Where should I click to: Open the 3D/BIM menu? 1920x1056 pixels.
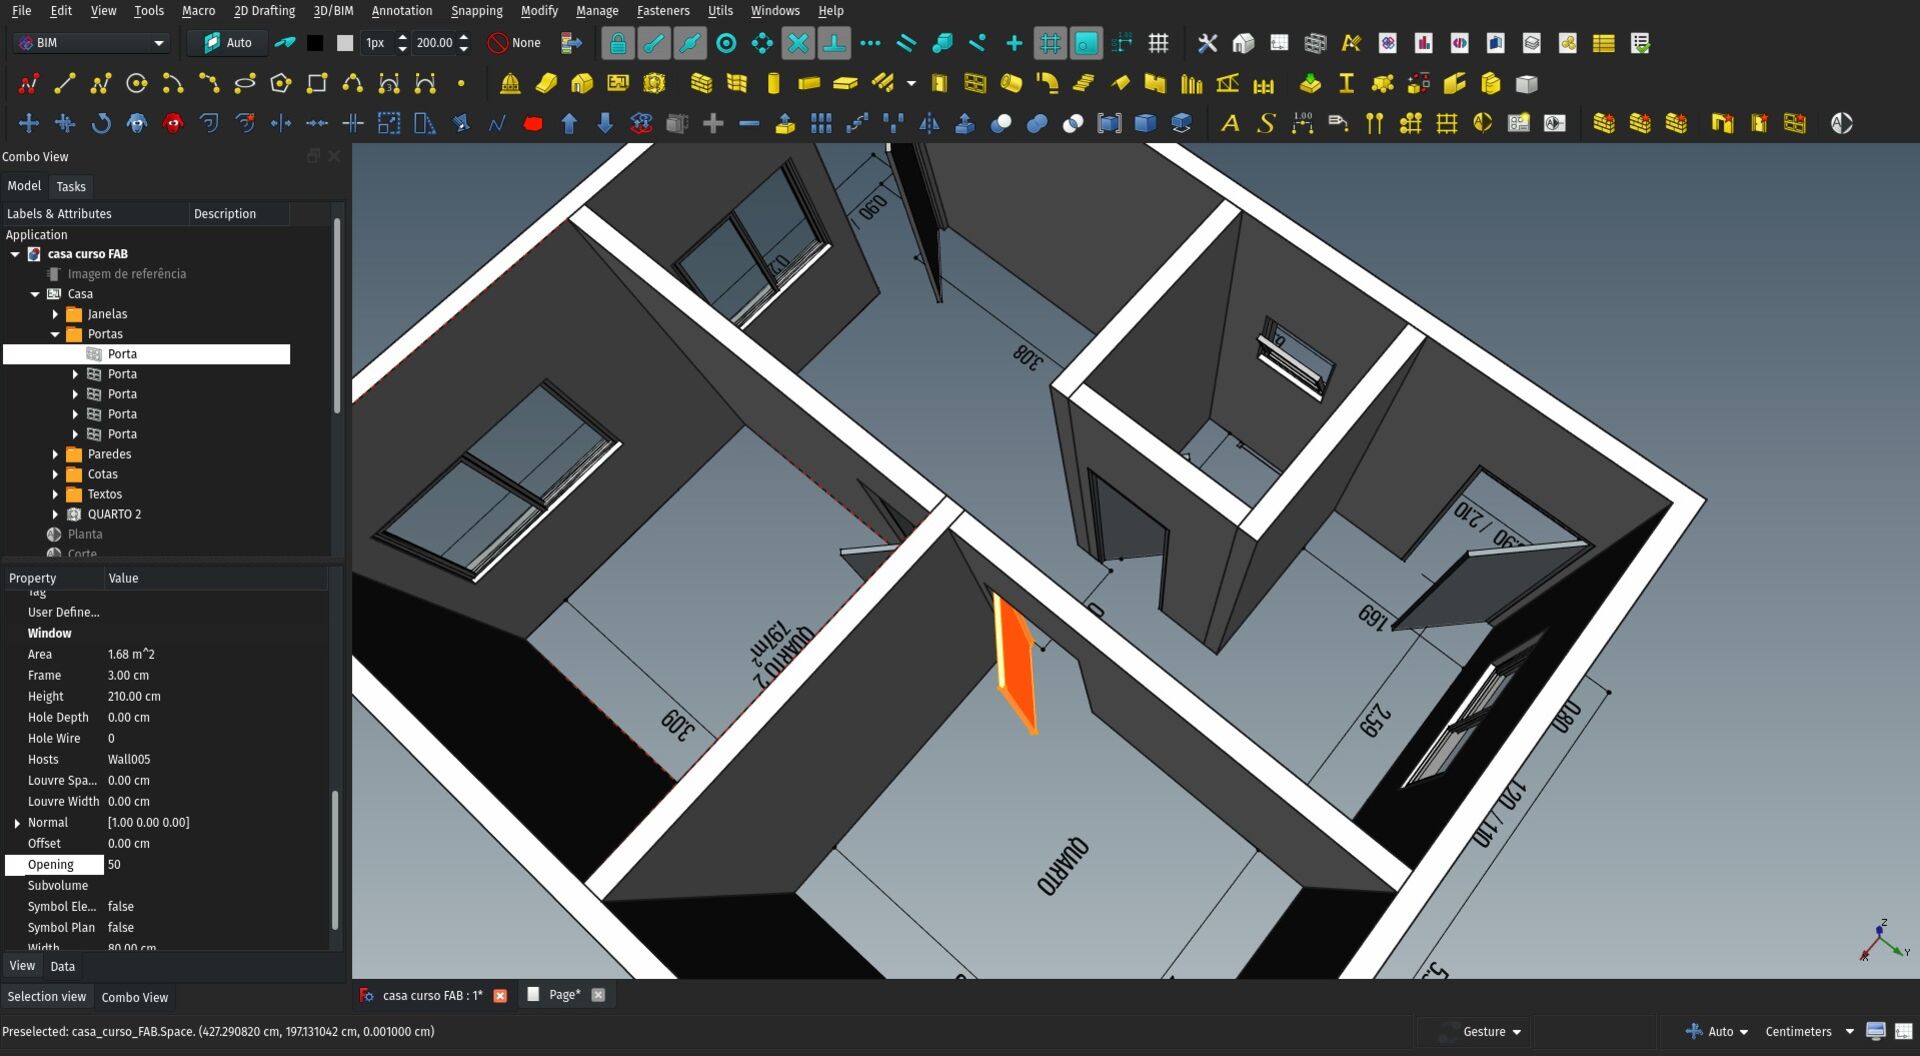[333, 11]
